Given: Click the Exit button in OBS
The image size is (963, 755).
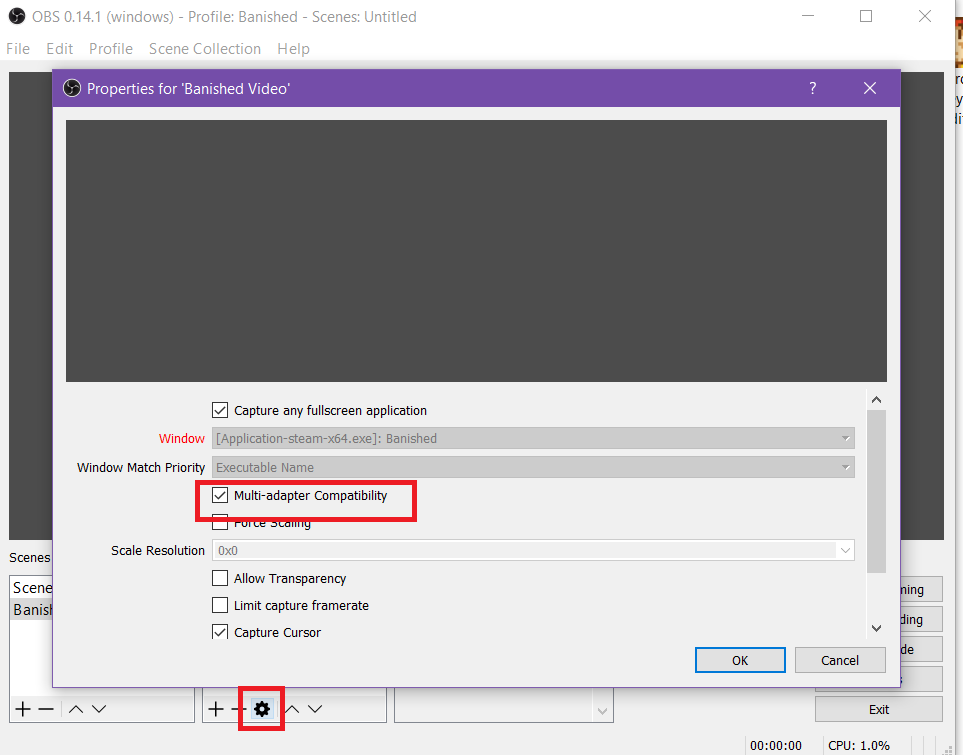Looking at the screenshot, I should (x=879, y=710).
